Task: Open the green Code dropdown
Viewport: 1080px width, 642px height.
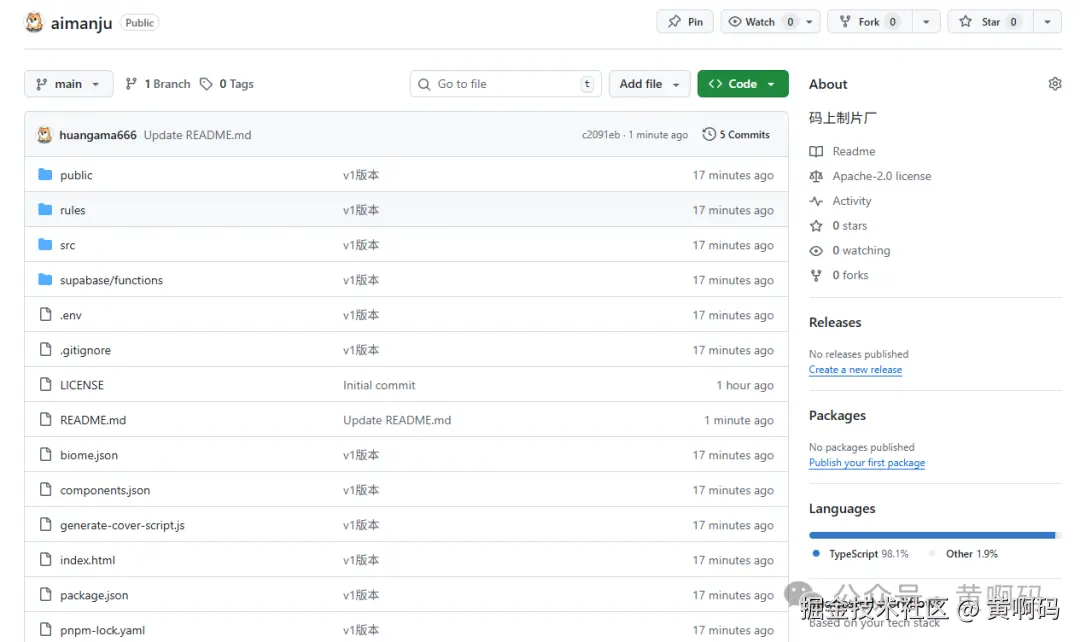Action: 742,84
